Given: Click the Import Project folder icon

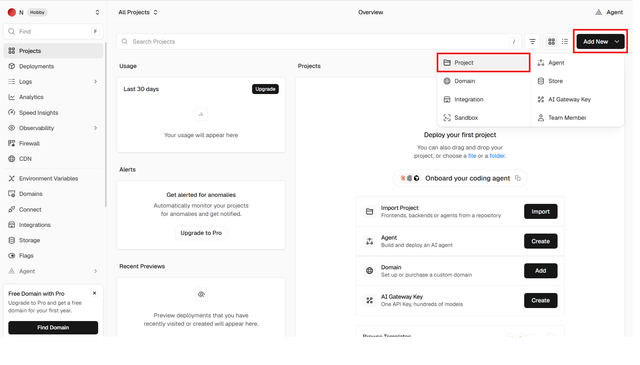Looking at the screenshot, I should pos(369,211).
